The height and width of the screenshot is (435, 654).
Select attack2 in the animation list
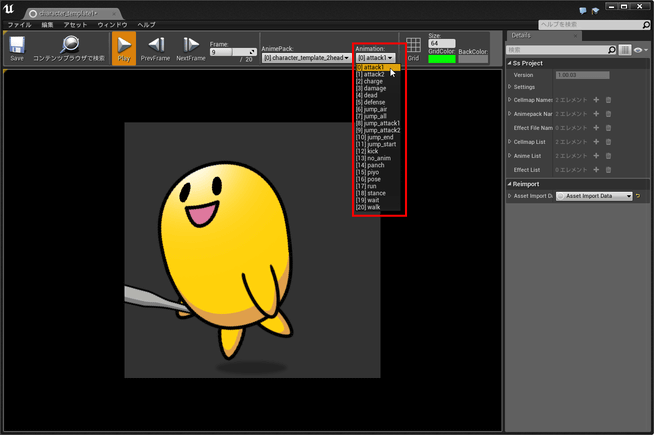point(378,74)
